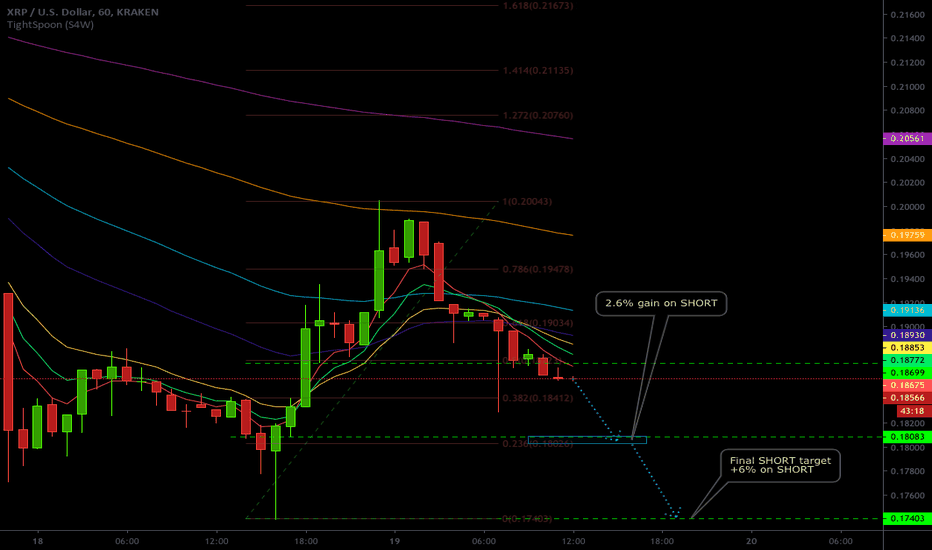Image resolution: width=932 pixels, height=550 pixels.
Task: Click the 0.786(0.19478) Fibonacci level label
Action: pyautogui.click(x=538, y=269)
